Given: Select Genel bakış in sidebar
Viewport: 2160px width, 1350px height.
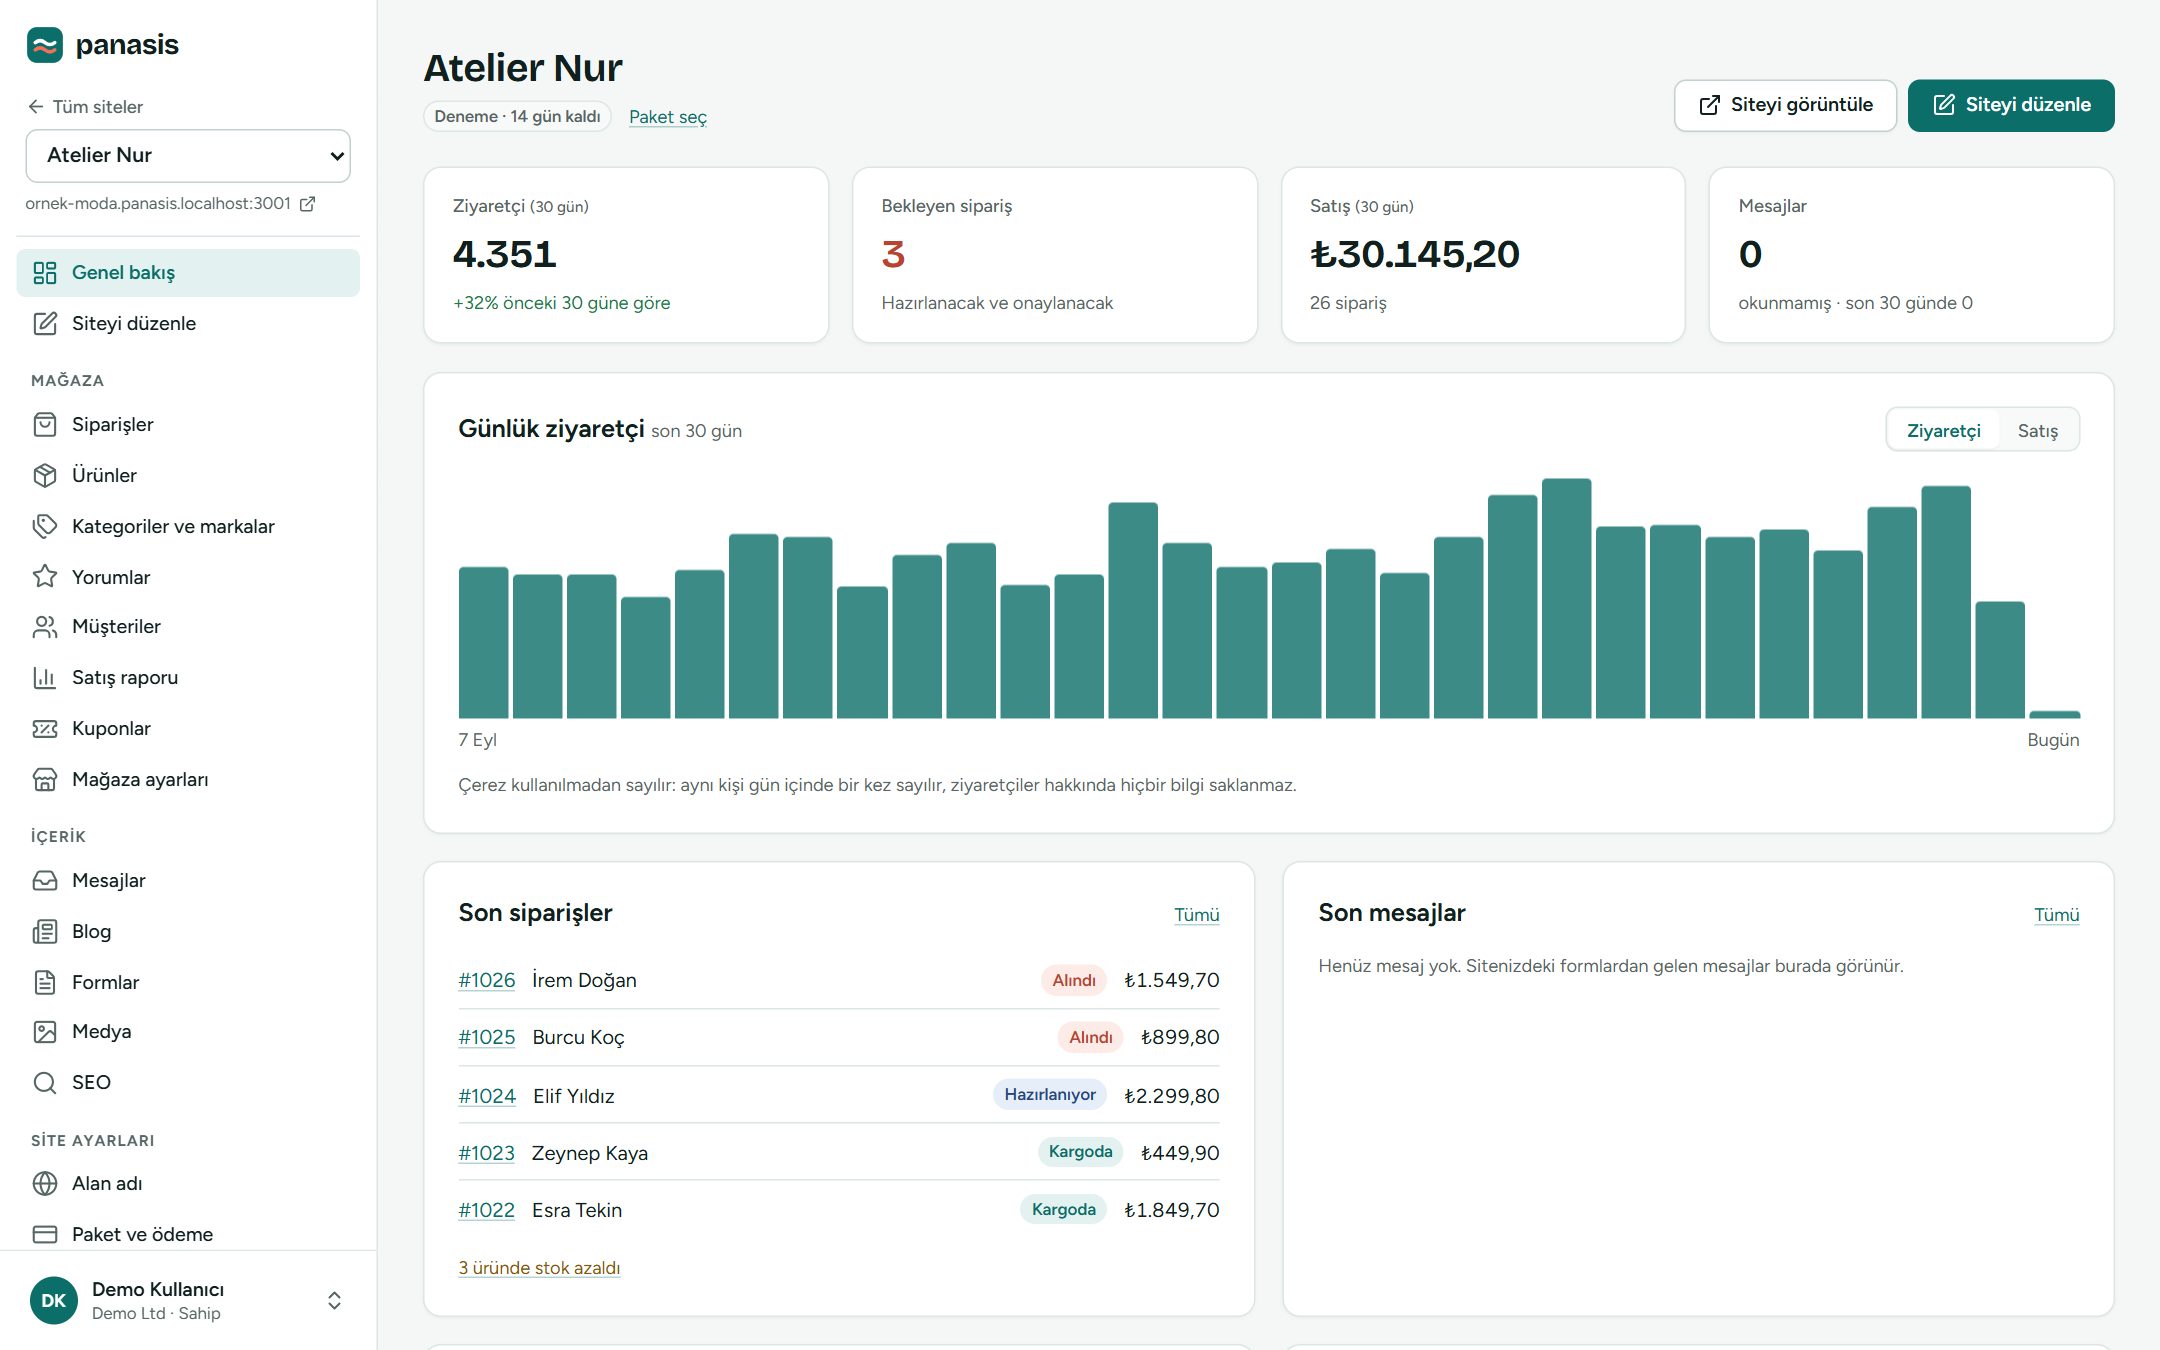Looking at the screenshot, I should 188,272.
